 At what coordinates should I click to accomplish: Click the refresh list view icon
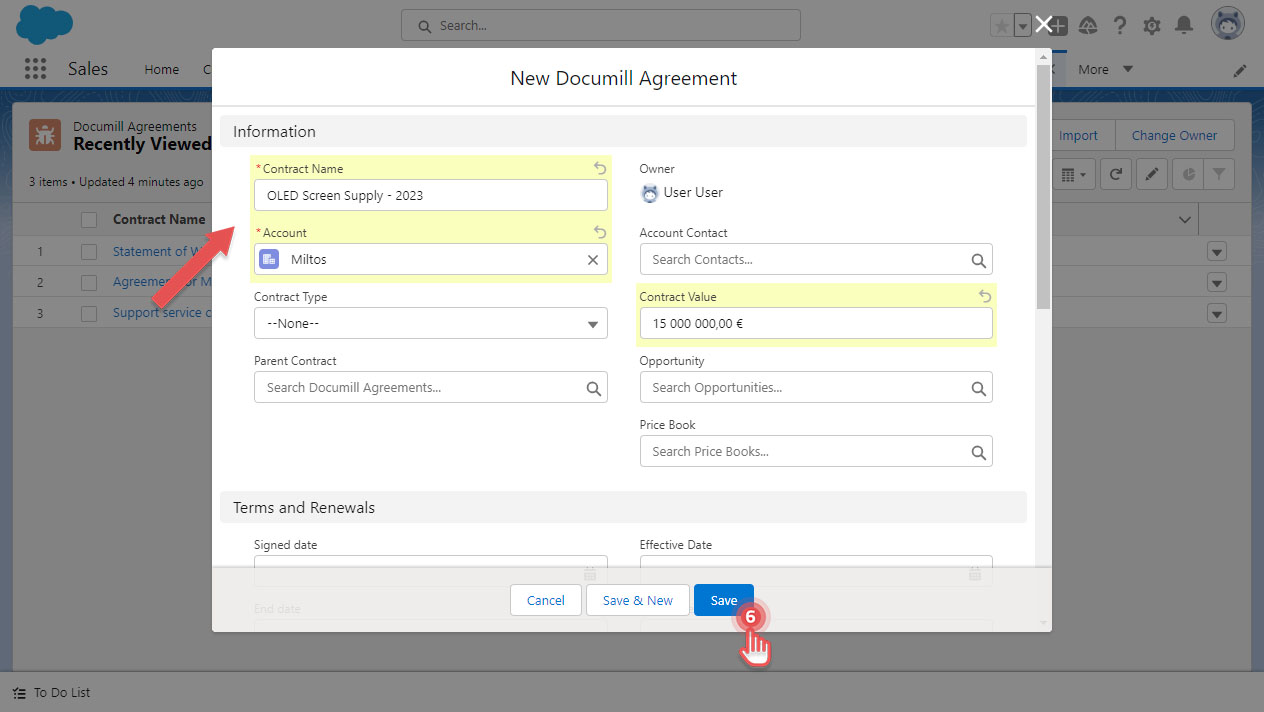point(1115,173)
